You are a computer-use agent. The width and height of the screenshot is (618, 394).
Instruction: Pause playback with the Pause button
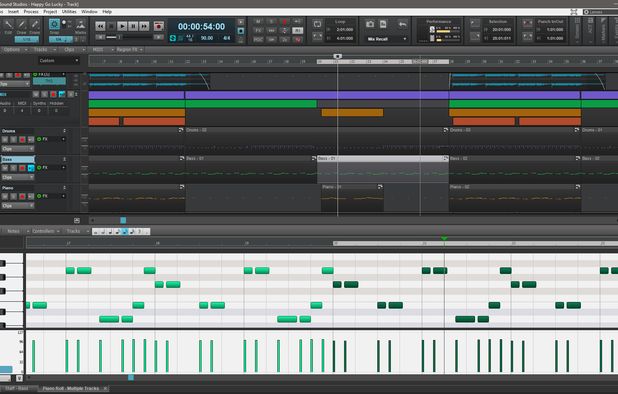133,26
